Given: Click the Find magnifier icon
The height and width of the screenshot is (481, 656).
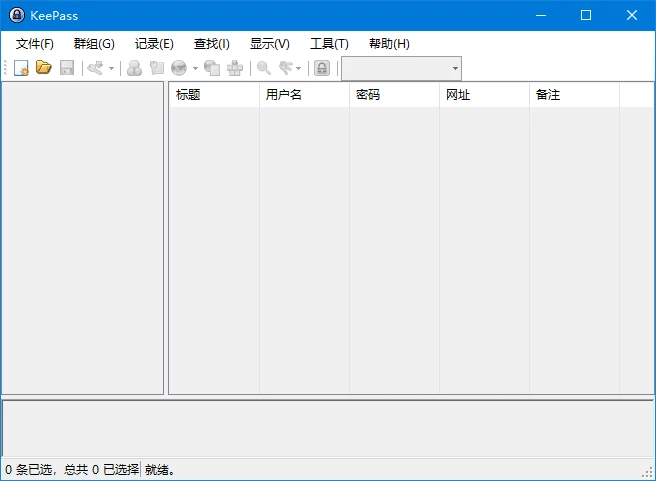Looking at the screenshot, I should (264, 68).
